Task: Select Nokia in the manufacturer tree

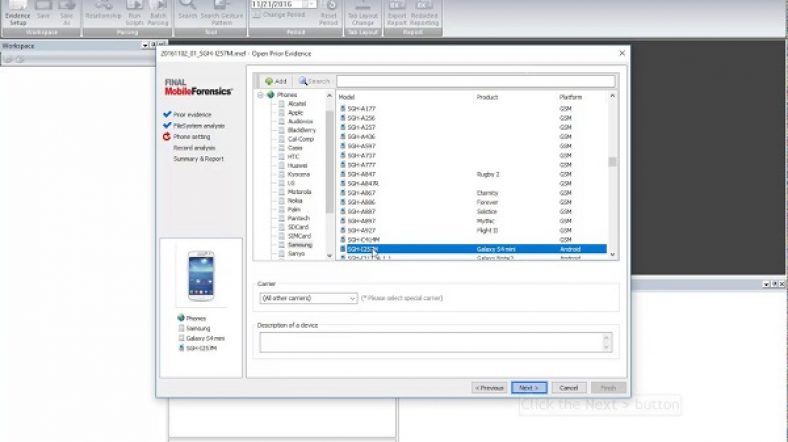Action: pos(294,201)
